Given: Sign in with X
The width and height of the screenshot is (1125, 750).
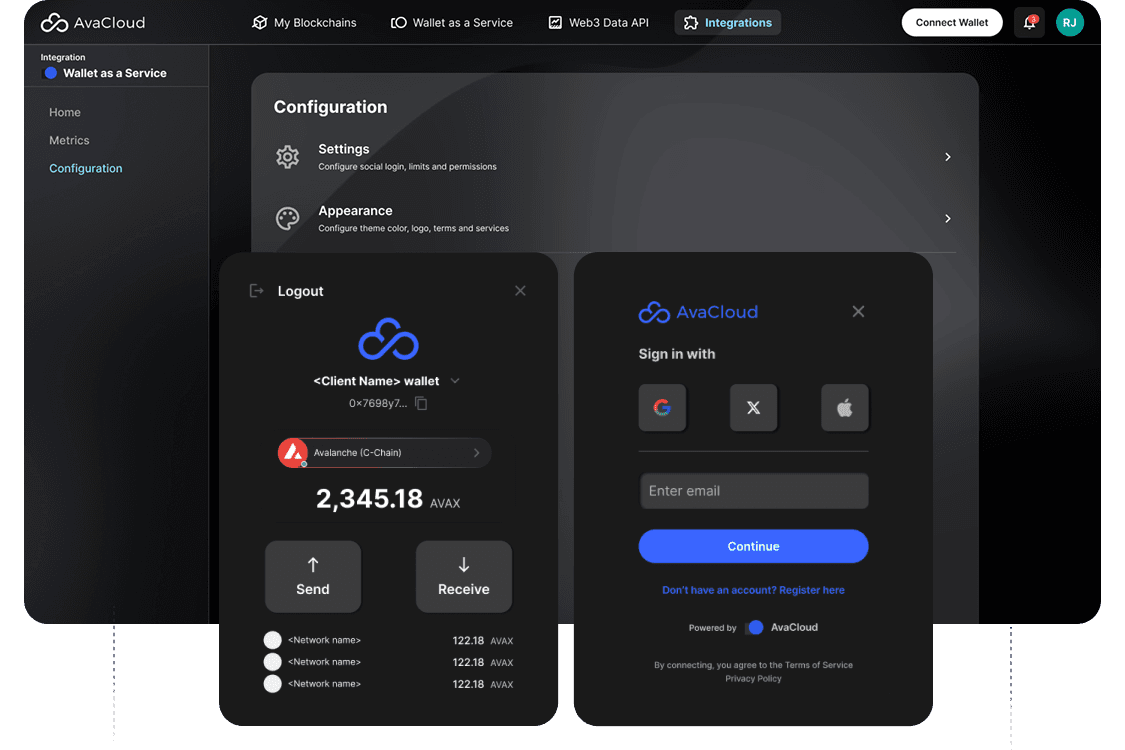Looking at the screenshot, I should (x=753, y=408).
